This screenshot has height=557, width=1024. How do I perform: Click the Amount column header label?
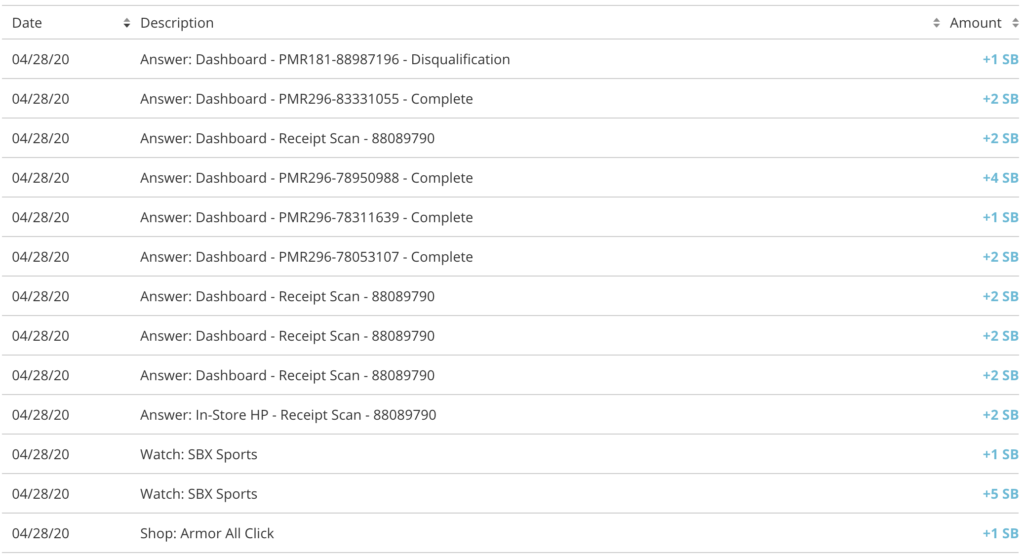point(975,23)
